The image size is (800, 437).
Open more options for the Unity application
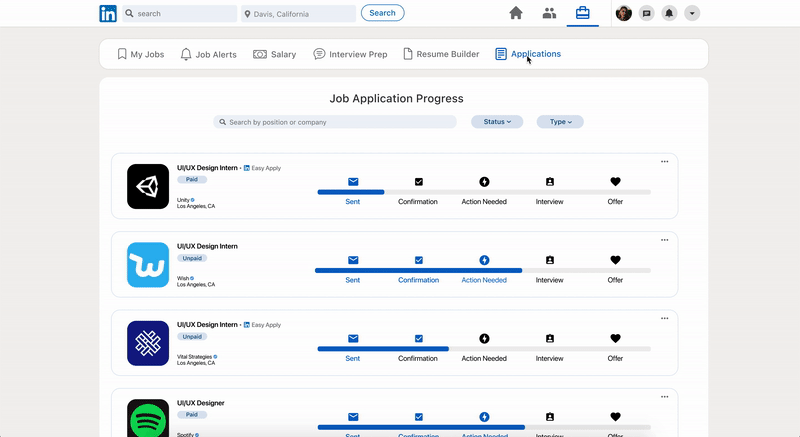pyautogui.click(x=664, y=162)
